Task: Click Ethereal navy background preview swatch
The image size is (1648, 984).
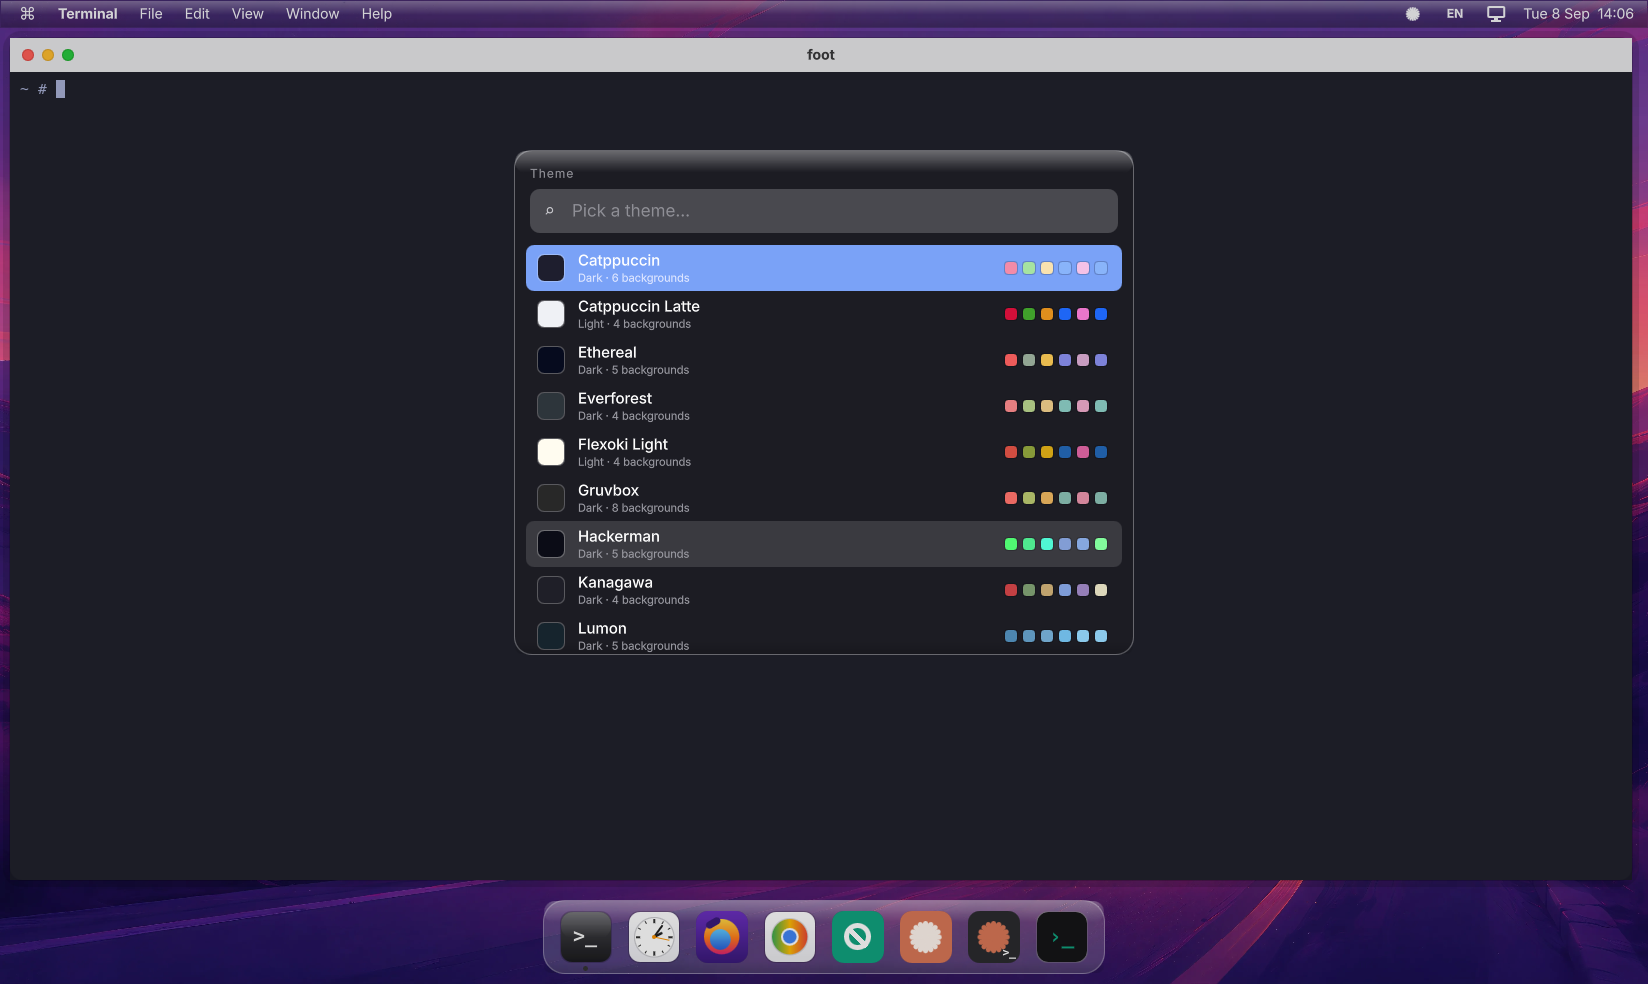Action: click(x=551, y=360)
